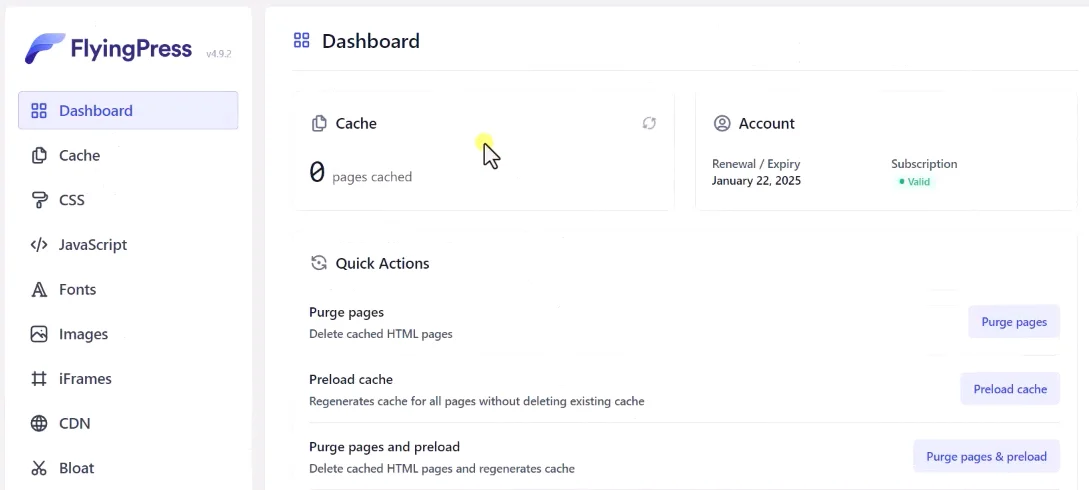The height and width of the screenshot is (490, 1089).
Task: Click the CSS paint roller icon
Action: coord(39,200)
